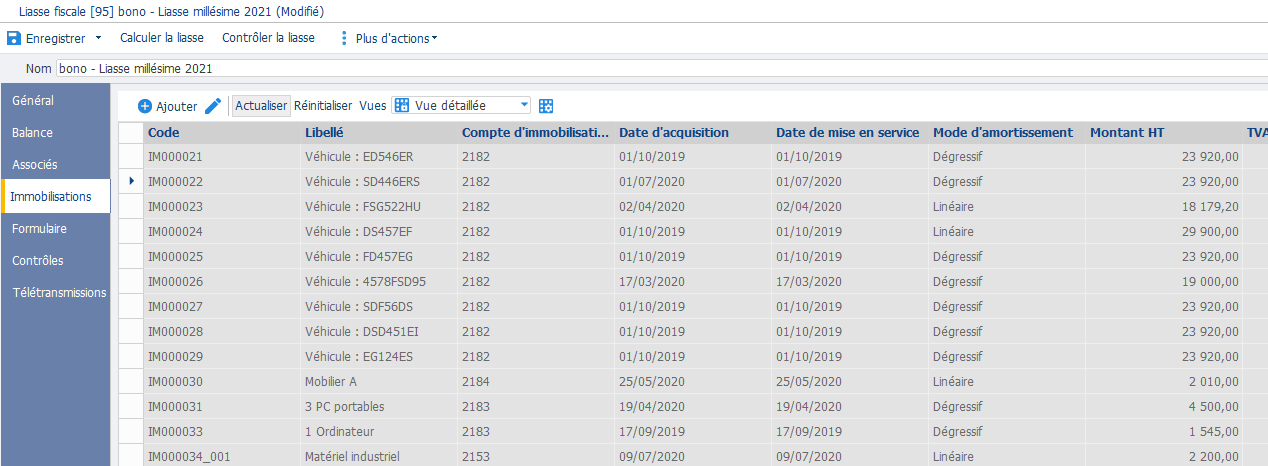1268x466 pixels.
Task: Click Calculer la liasse
Action: (162, 38)
